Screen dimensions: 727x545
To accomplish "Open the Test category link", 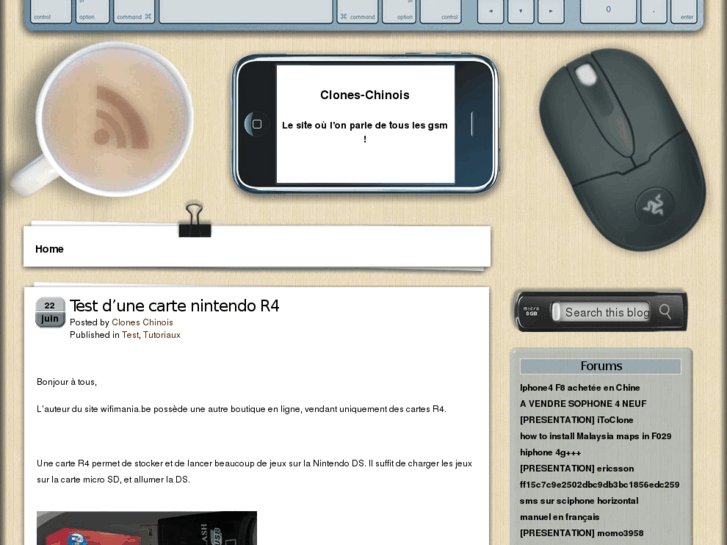I will (x=130, y=335).
